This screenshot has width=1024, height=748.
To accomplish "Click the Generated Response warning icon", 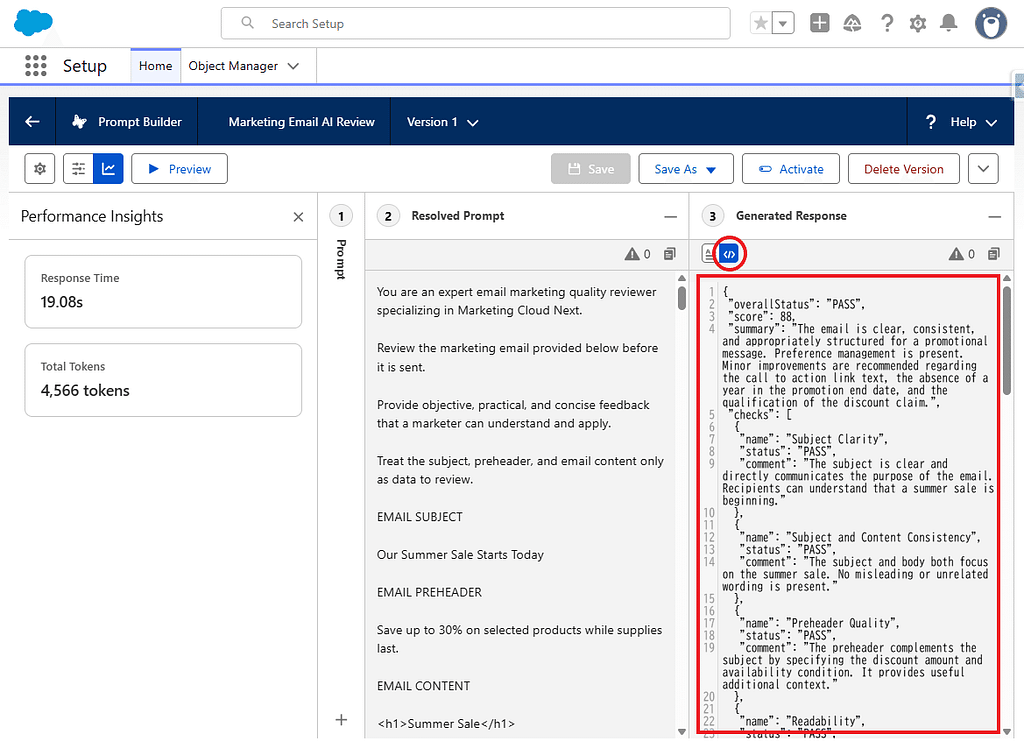I will tap(956, 254).
